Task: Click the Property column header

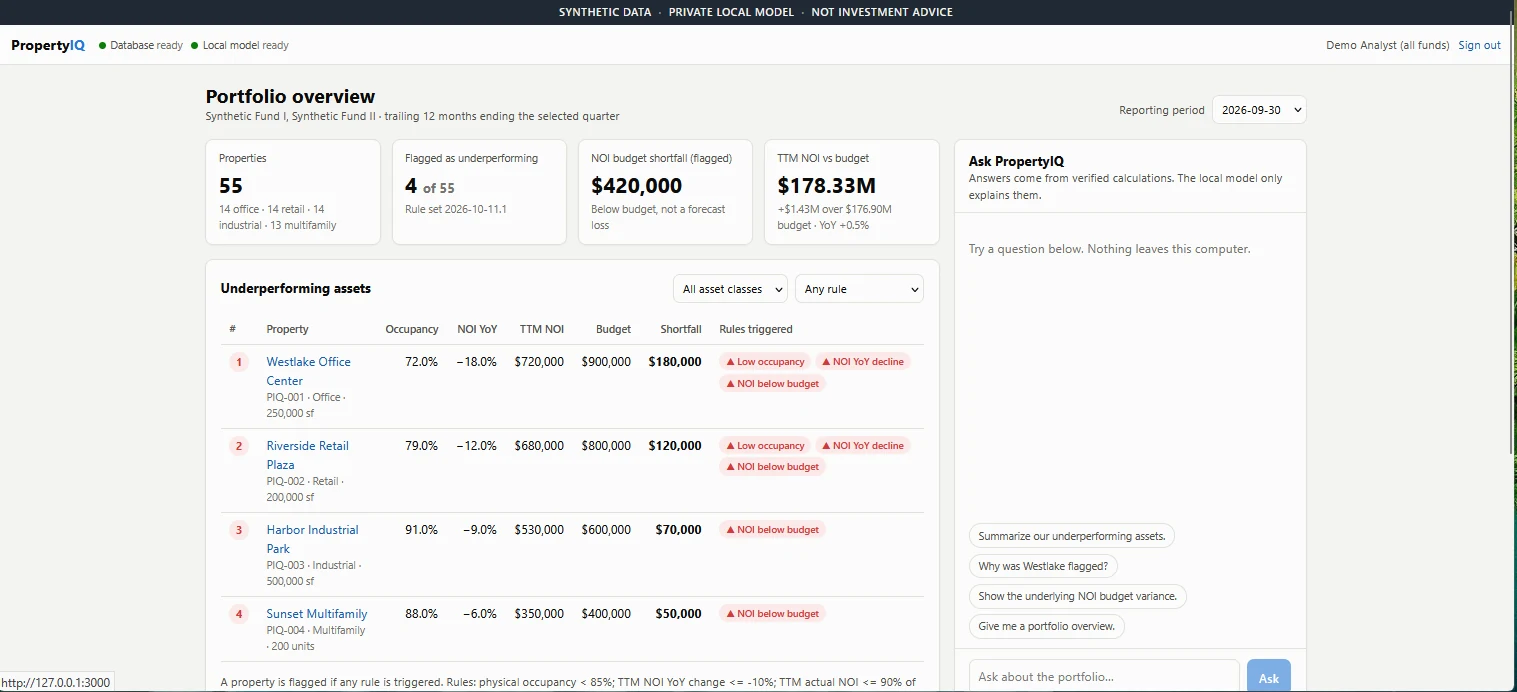Action: coord(287,329)
